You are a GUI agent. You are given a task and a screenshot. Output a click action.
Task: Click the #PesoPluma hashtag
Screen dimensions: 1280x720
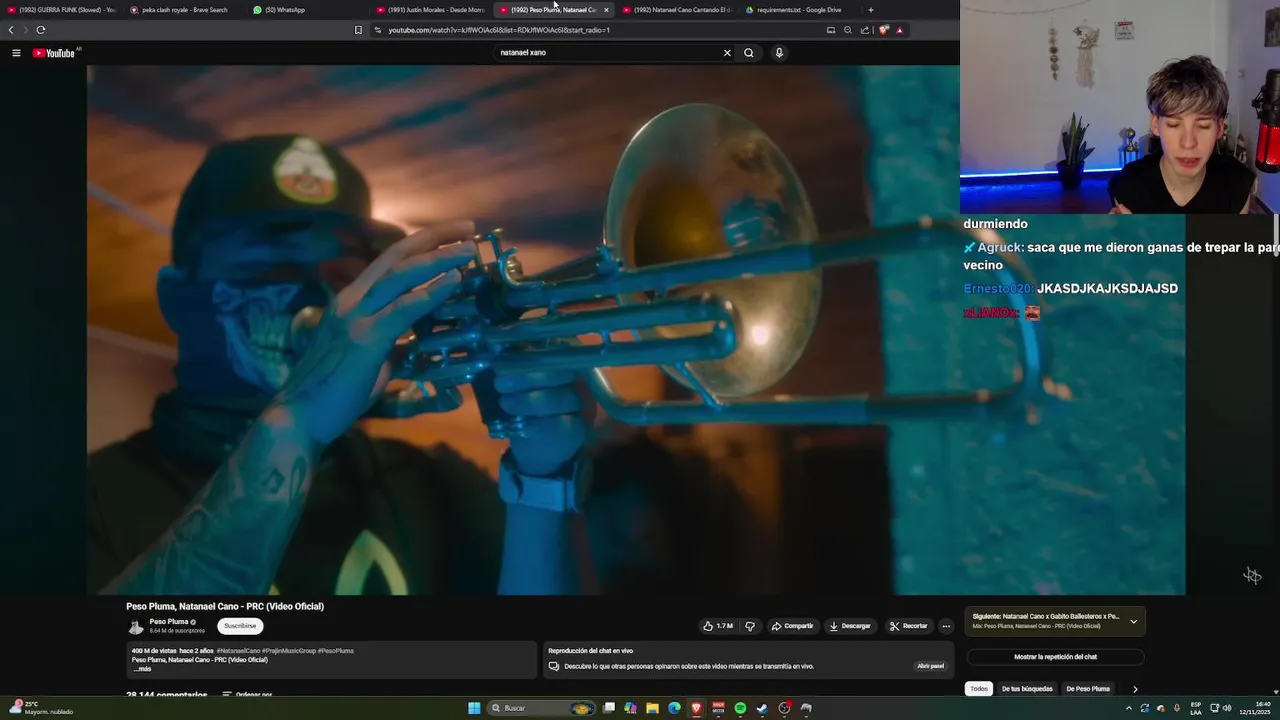click(335, 651)
